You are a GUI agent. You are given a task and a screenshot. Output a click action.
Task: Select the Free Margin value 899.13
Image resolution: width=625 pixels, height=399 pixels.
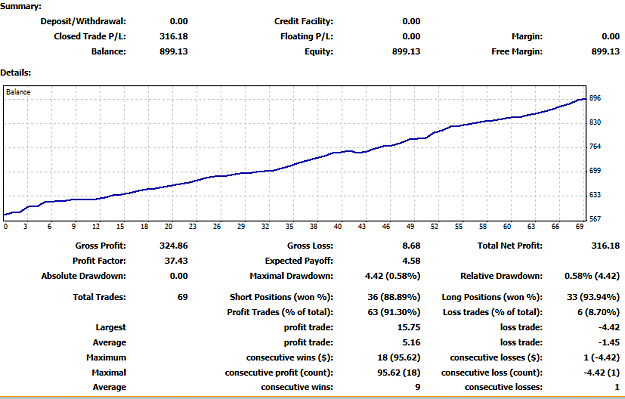tap(605, 51)
